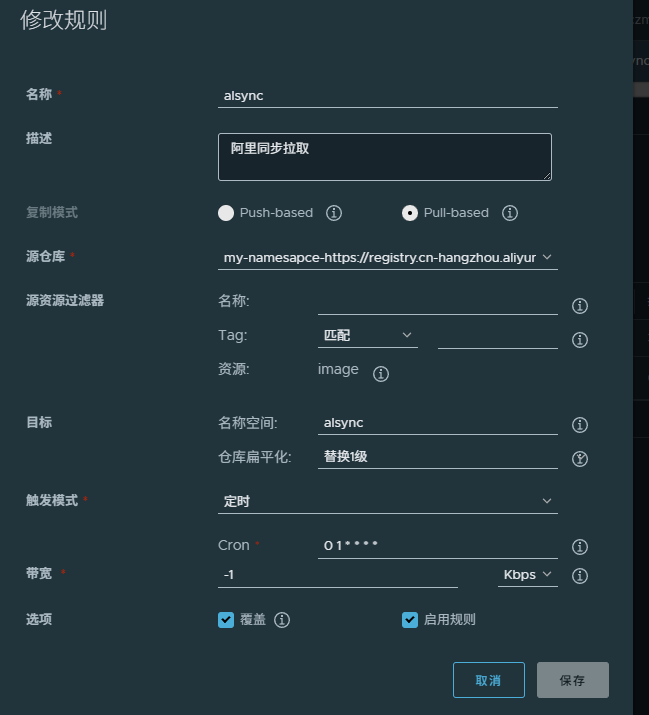Click the 名称 input field with alsync

coord(387,96)
